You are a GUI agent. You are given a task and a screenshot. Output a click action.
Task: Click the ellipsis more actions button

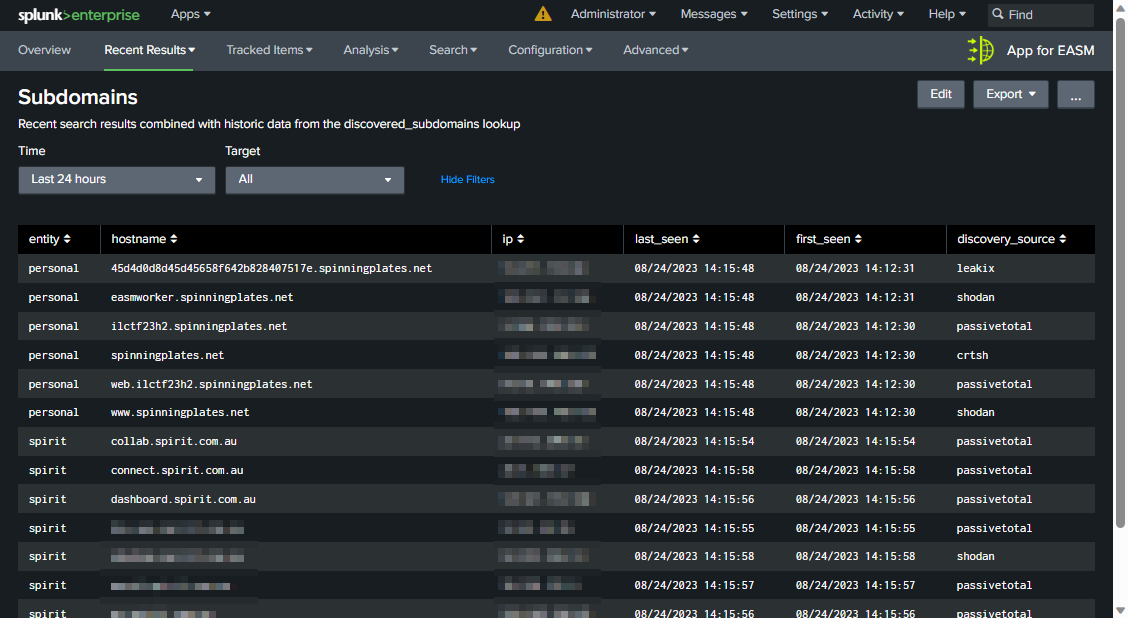tap(1075, 94)
